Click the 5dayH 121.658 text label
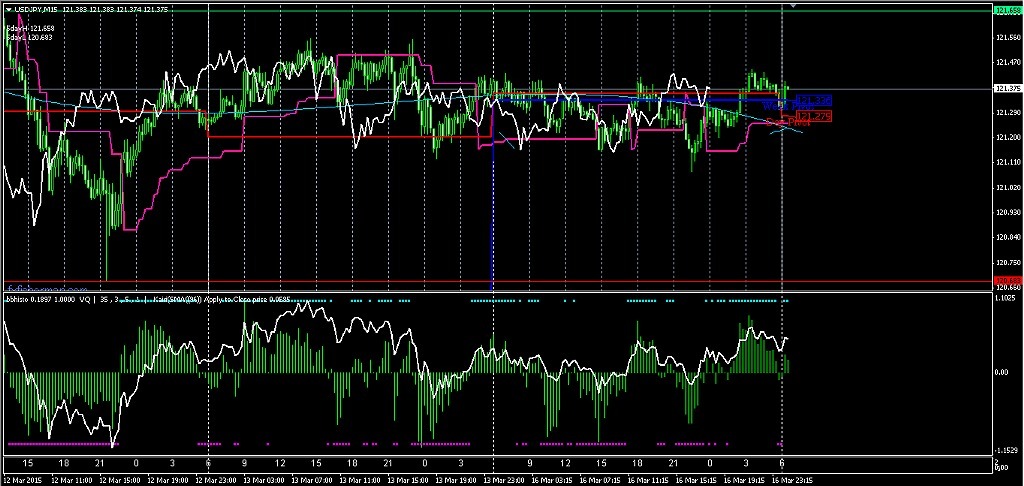 tap(29, 29)
